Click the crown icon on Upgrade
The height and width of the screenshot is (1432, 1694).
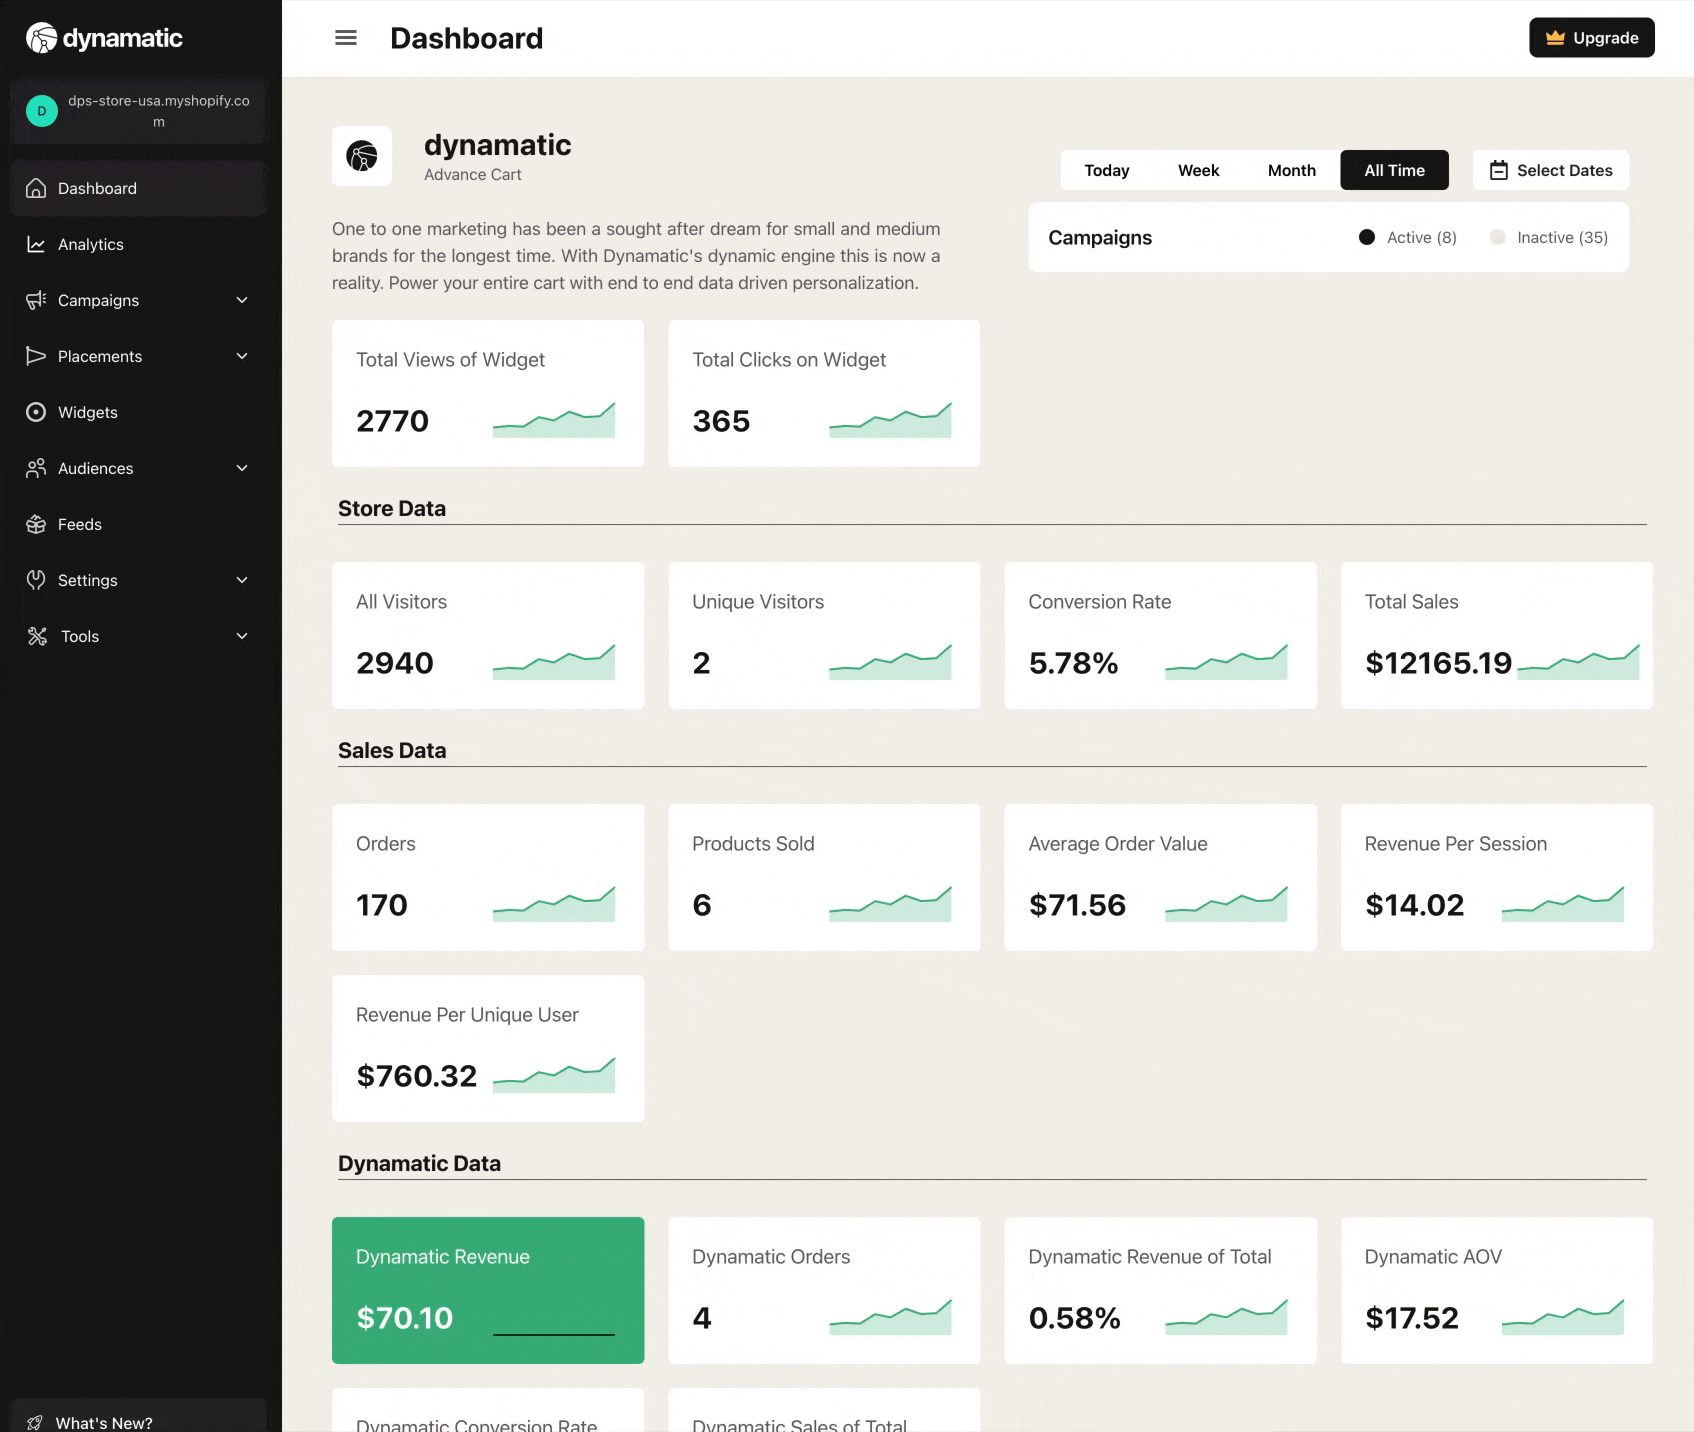click(x=1555, y=38)
